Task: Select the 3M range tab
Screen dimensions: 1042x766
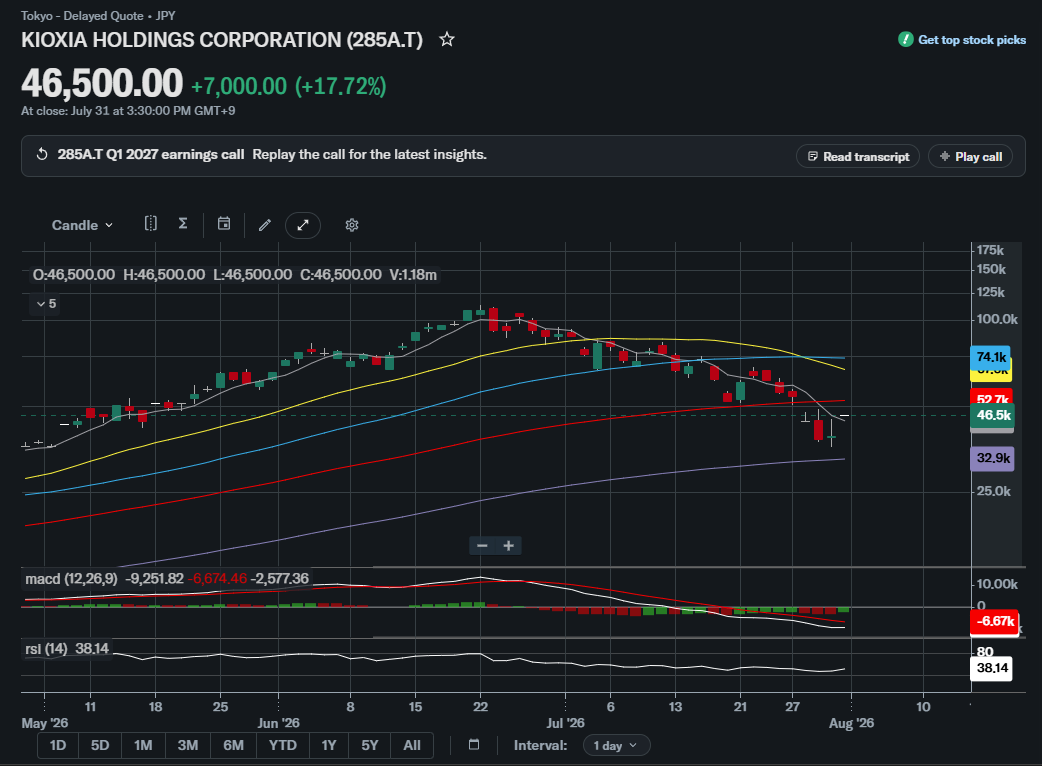Action: [x=187, y=745]
